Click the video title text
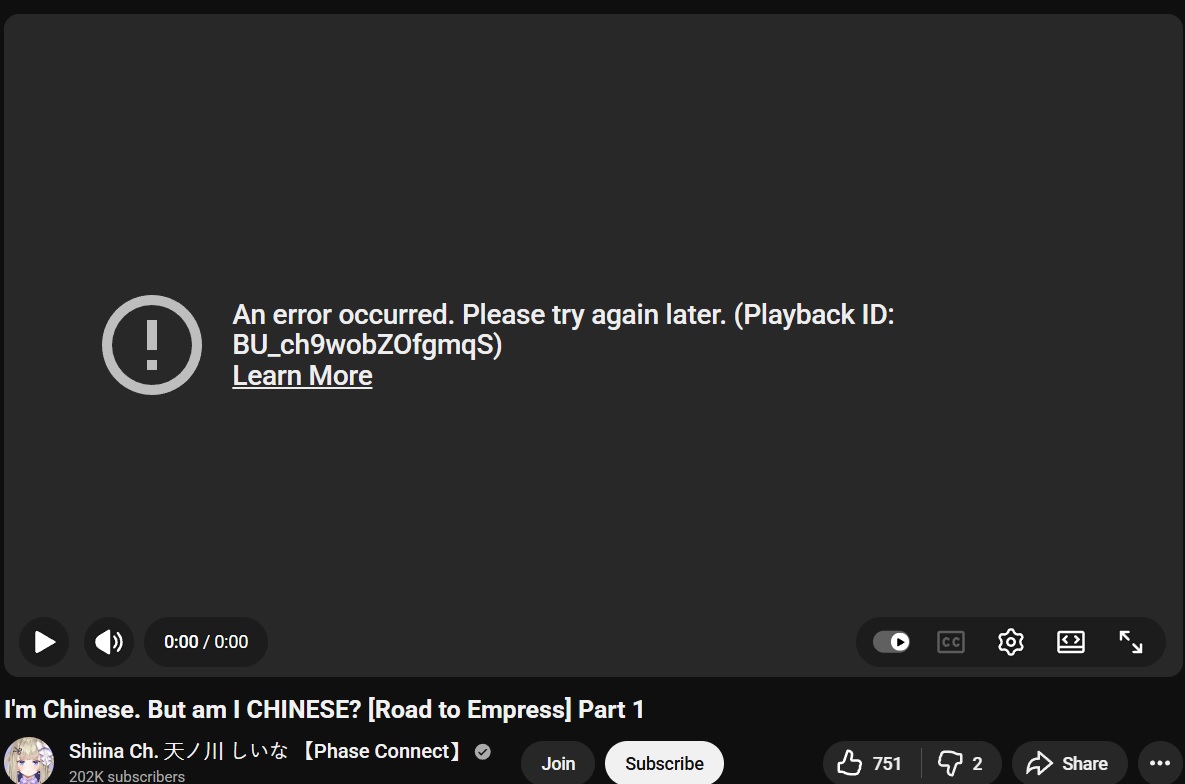 click(324, 710)
